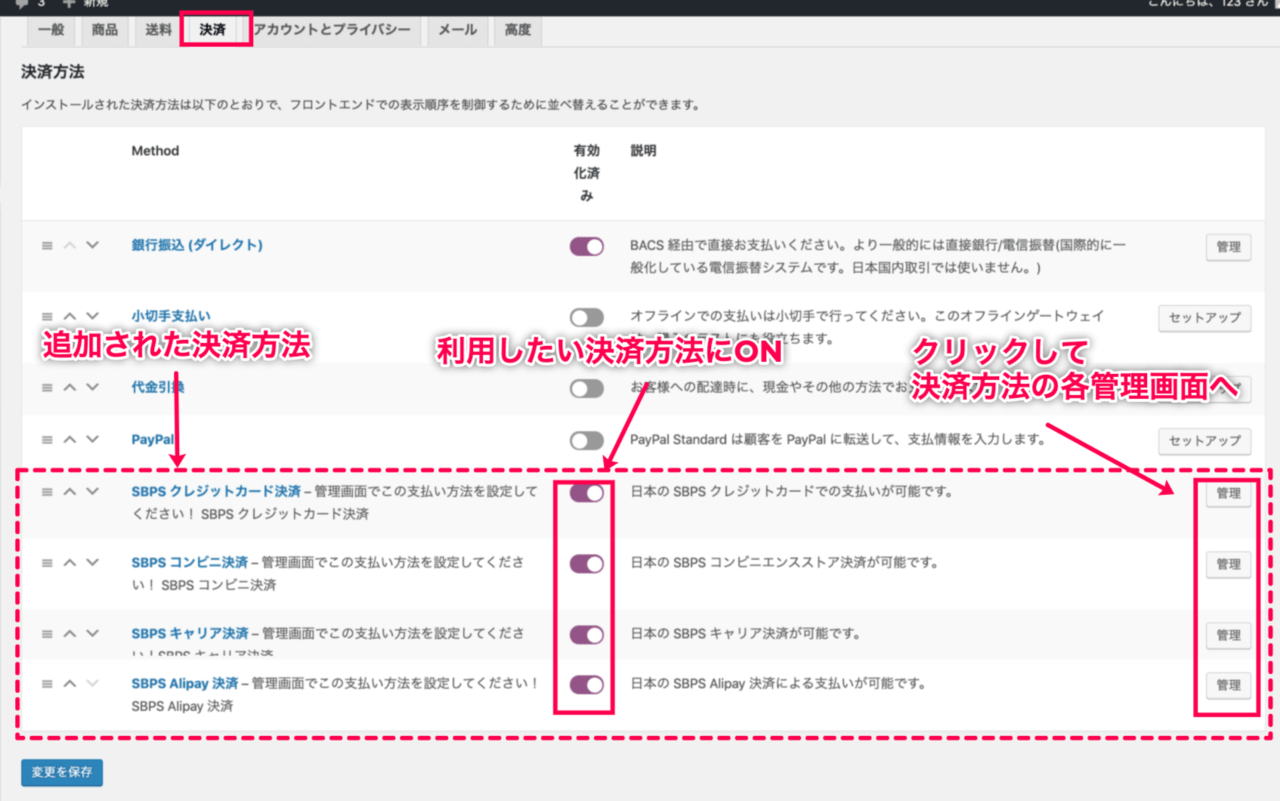Open the 高度 tab

tap(518, 30)
